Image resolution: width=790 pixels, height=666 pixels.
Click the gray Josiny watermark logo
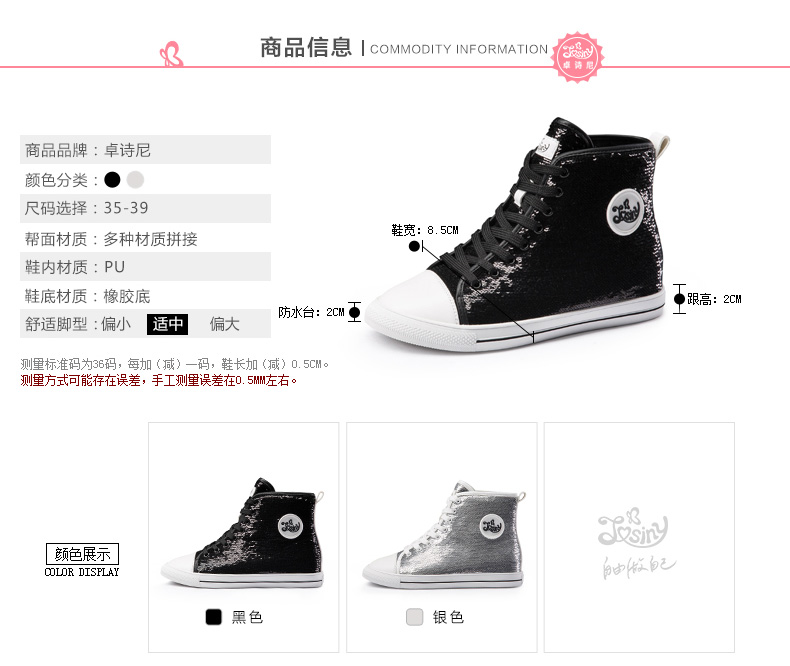point(637,544)
